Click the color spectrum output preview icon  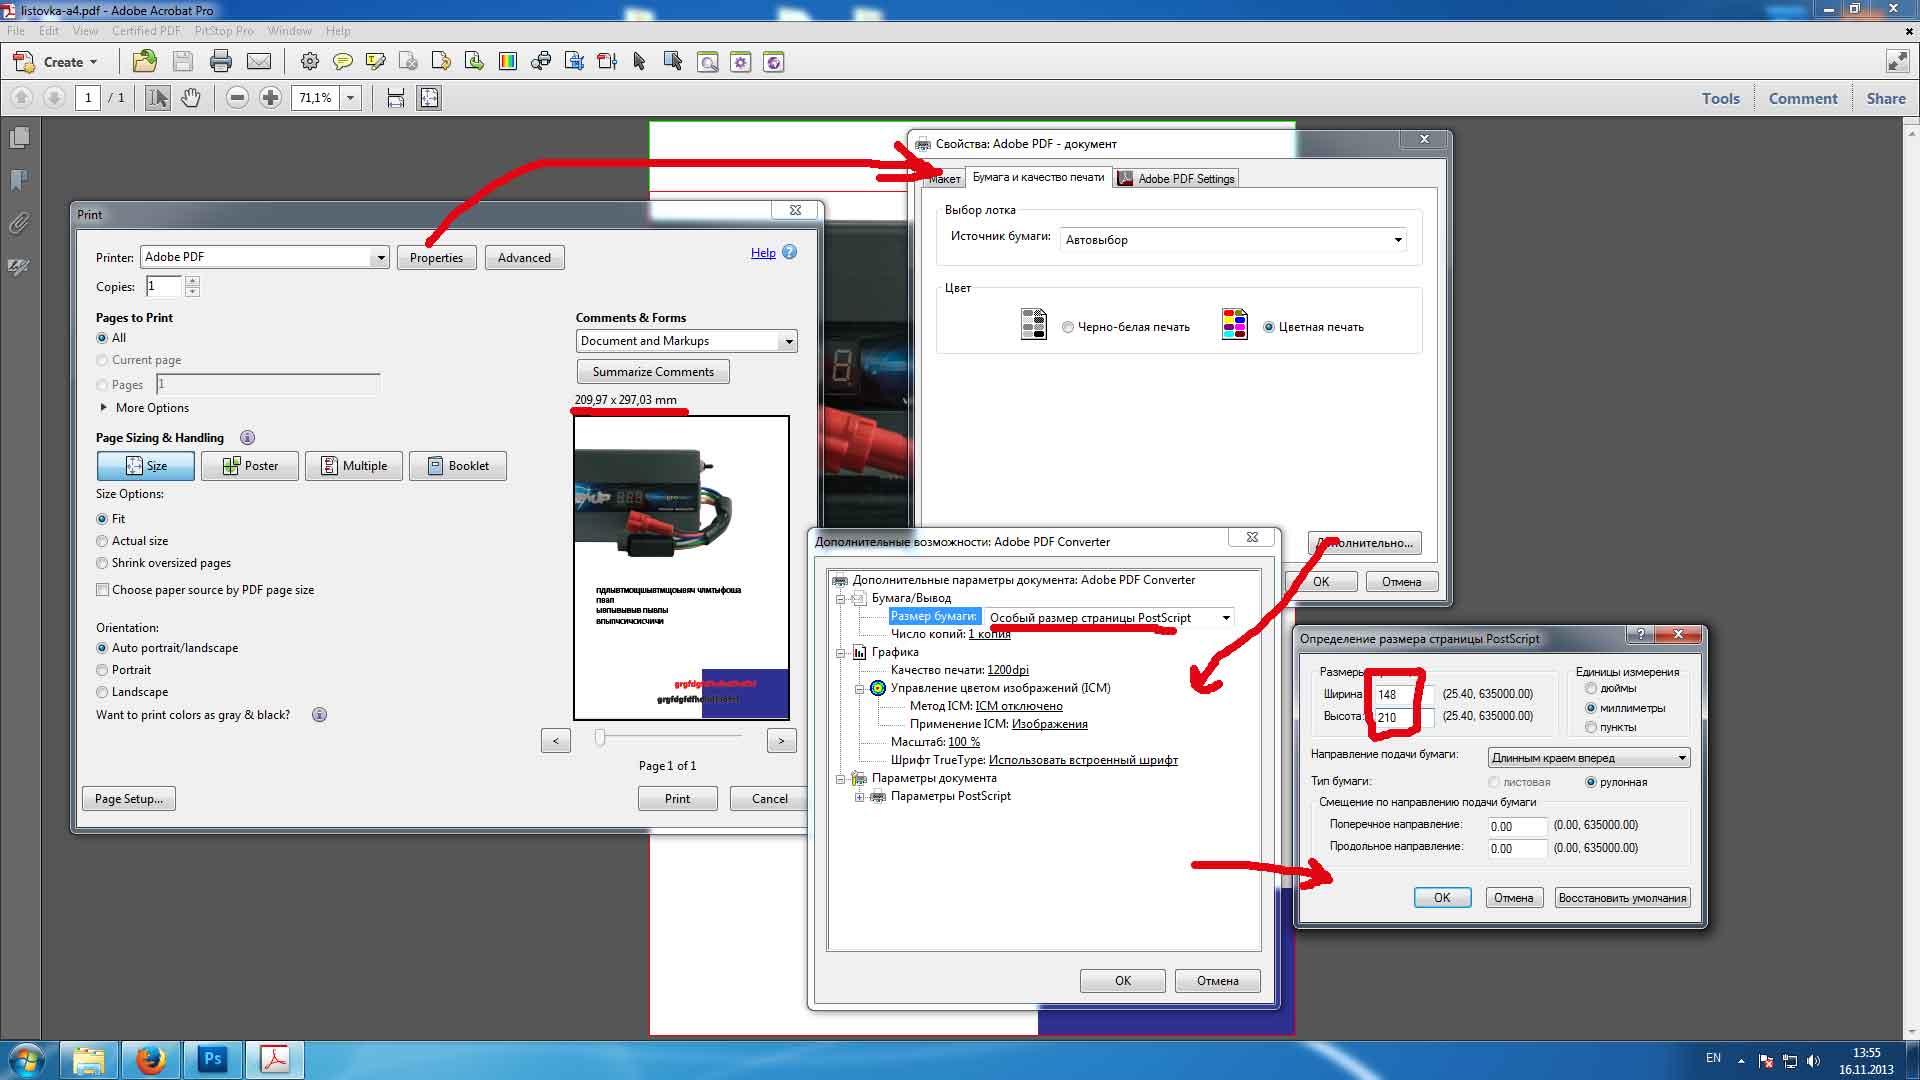[508, 62]
